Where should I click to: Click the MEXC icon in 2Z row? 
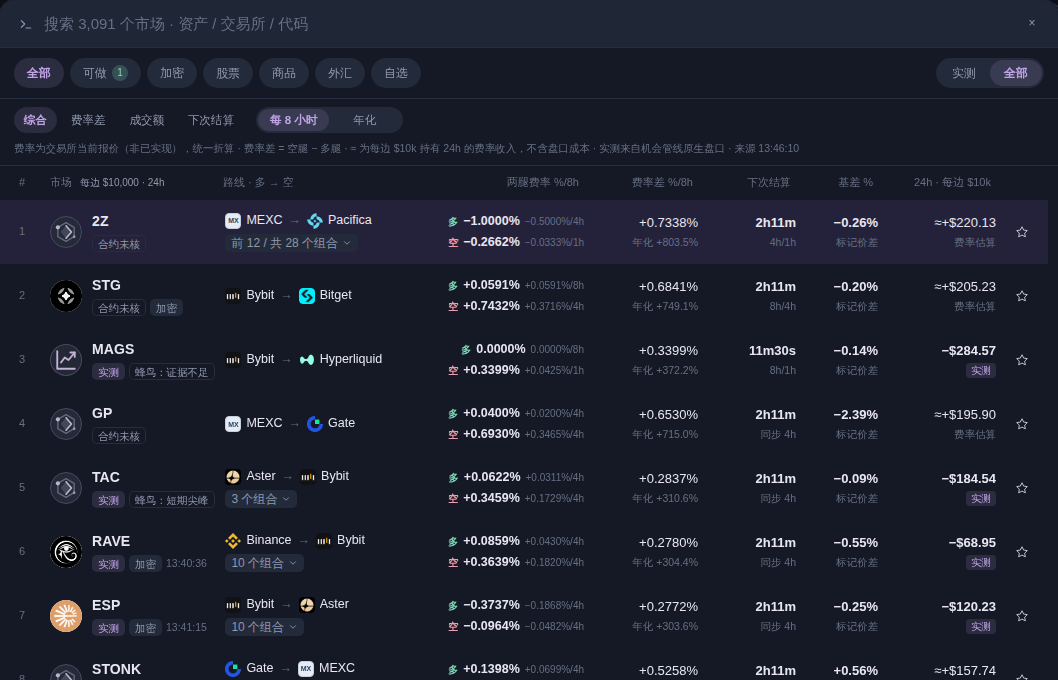coord(233,221)
